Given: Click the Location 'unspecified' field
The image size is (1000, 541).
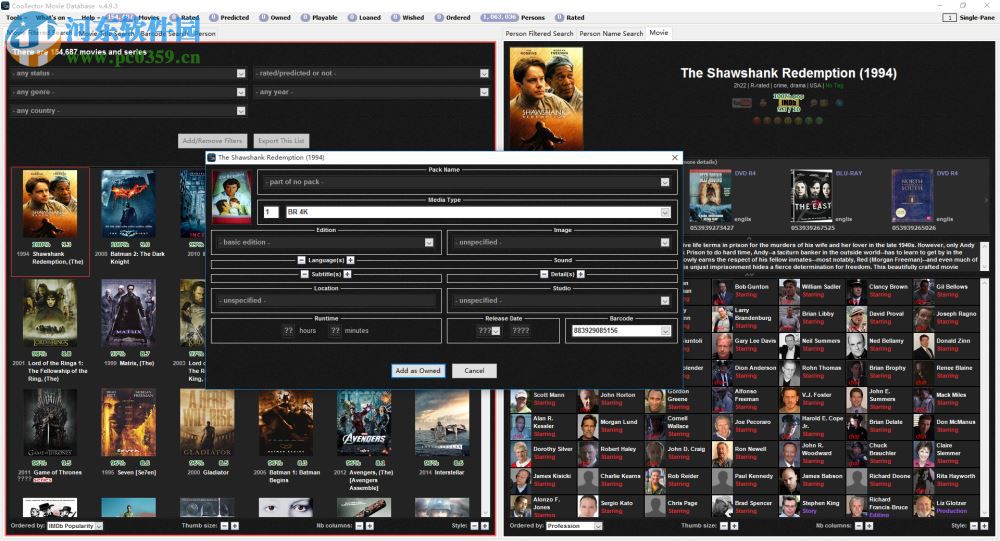Looking at the screenshot, I should click(x=326, y=300).
